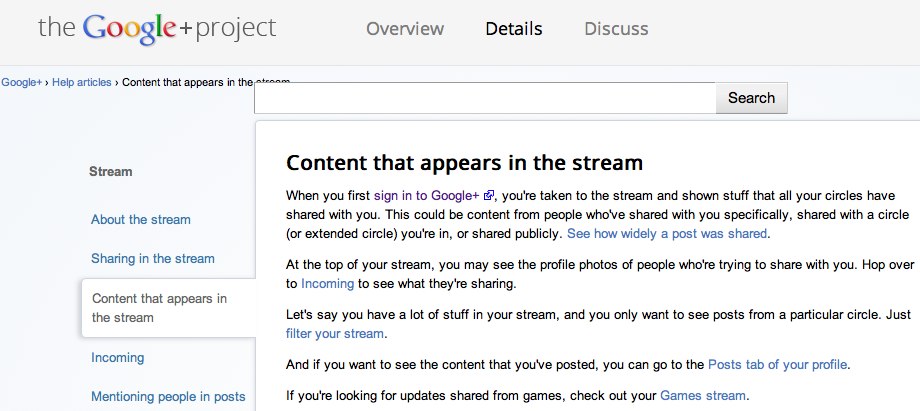Open Posts tab of your profile link
Screen dimensions: 920x411
coord(777,365)
